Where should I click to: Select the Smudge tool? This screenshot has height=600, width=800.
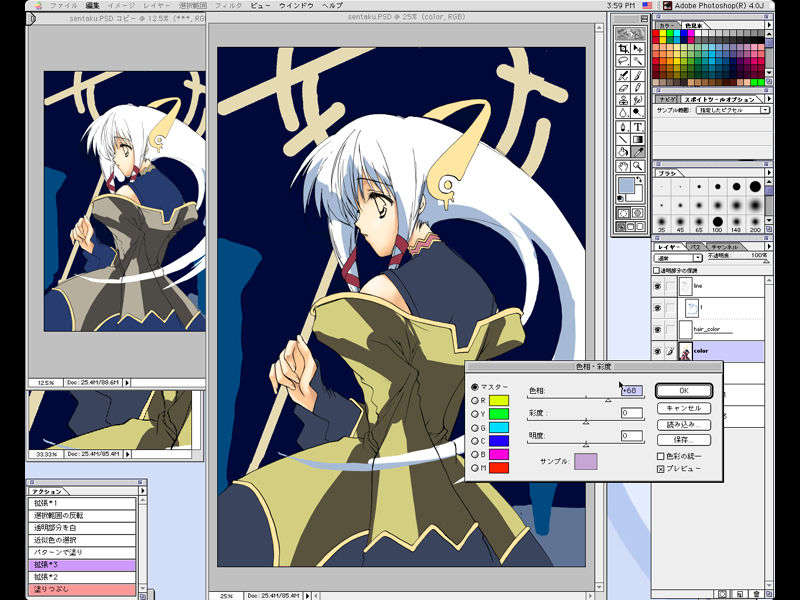[x=638, y=100]
